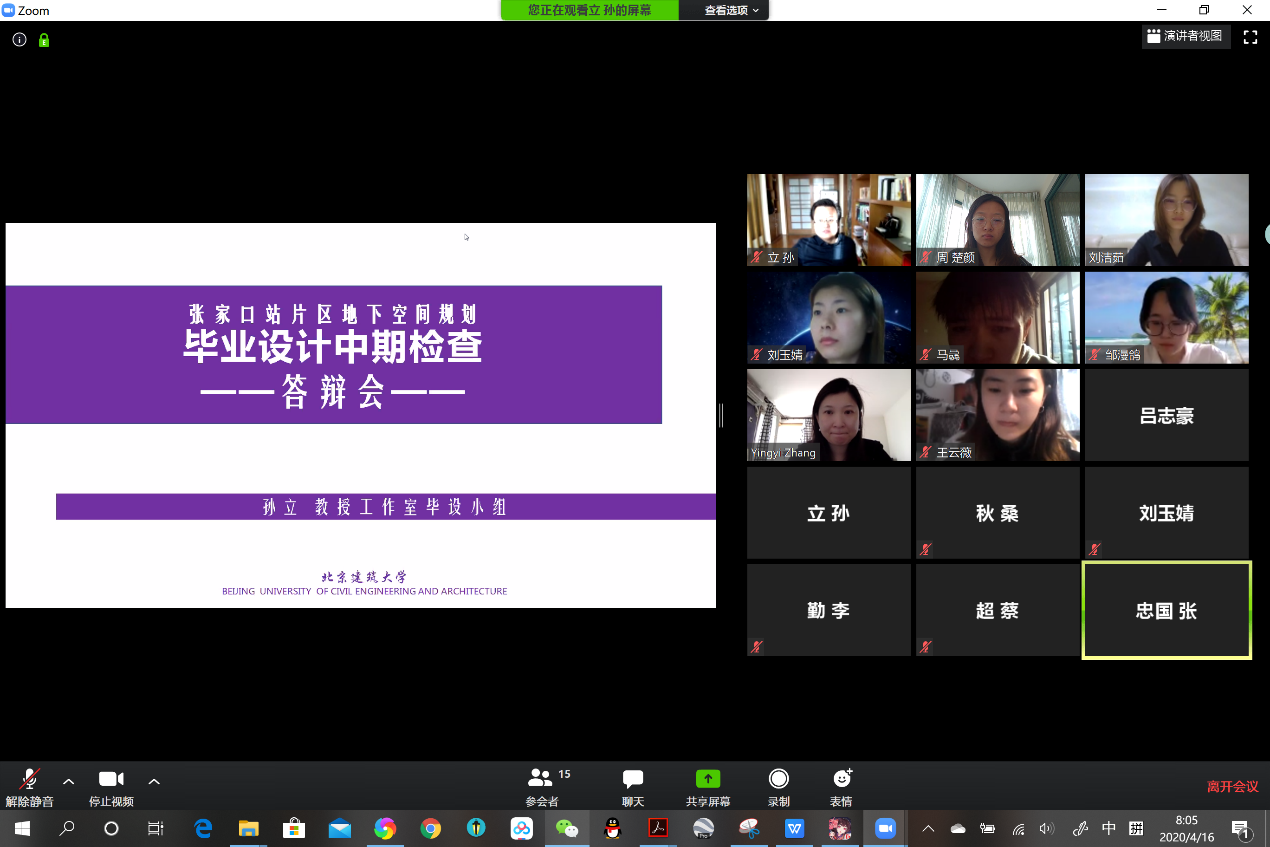Viewport: 1270px width, 847px height.
Task: Click the green Share Screen icon
Action: click(x=707, y=779)
